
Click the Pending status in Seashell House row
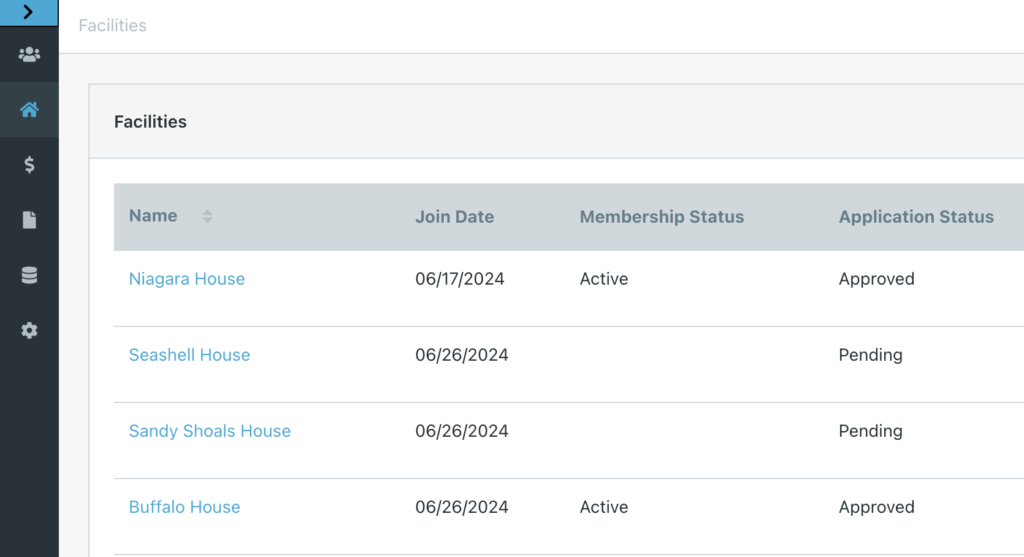[x=871, y=355]
